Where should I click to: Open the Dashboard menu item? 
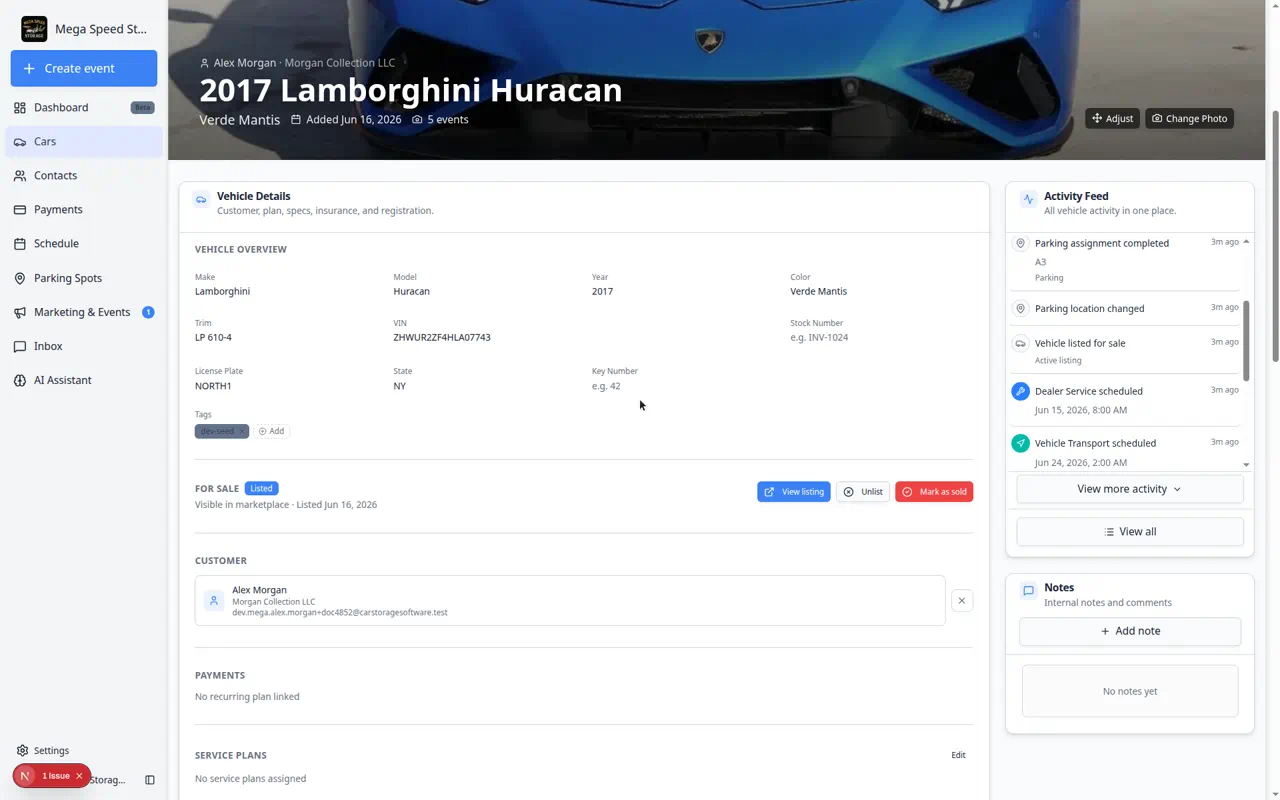coord(84,107)
